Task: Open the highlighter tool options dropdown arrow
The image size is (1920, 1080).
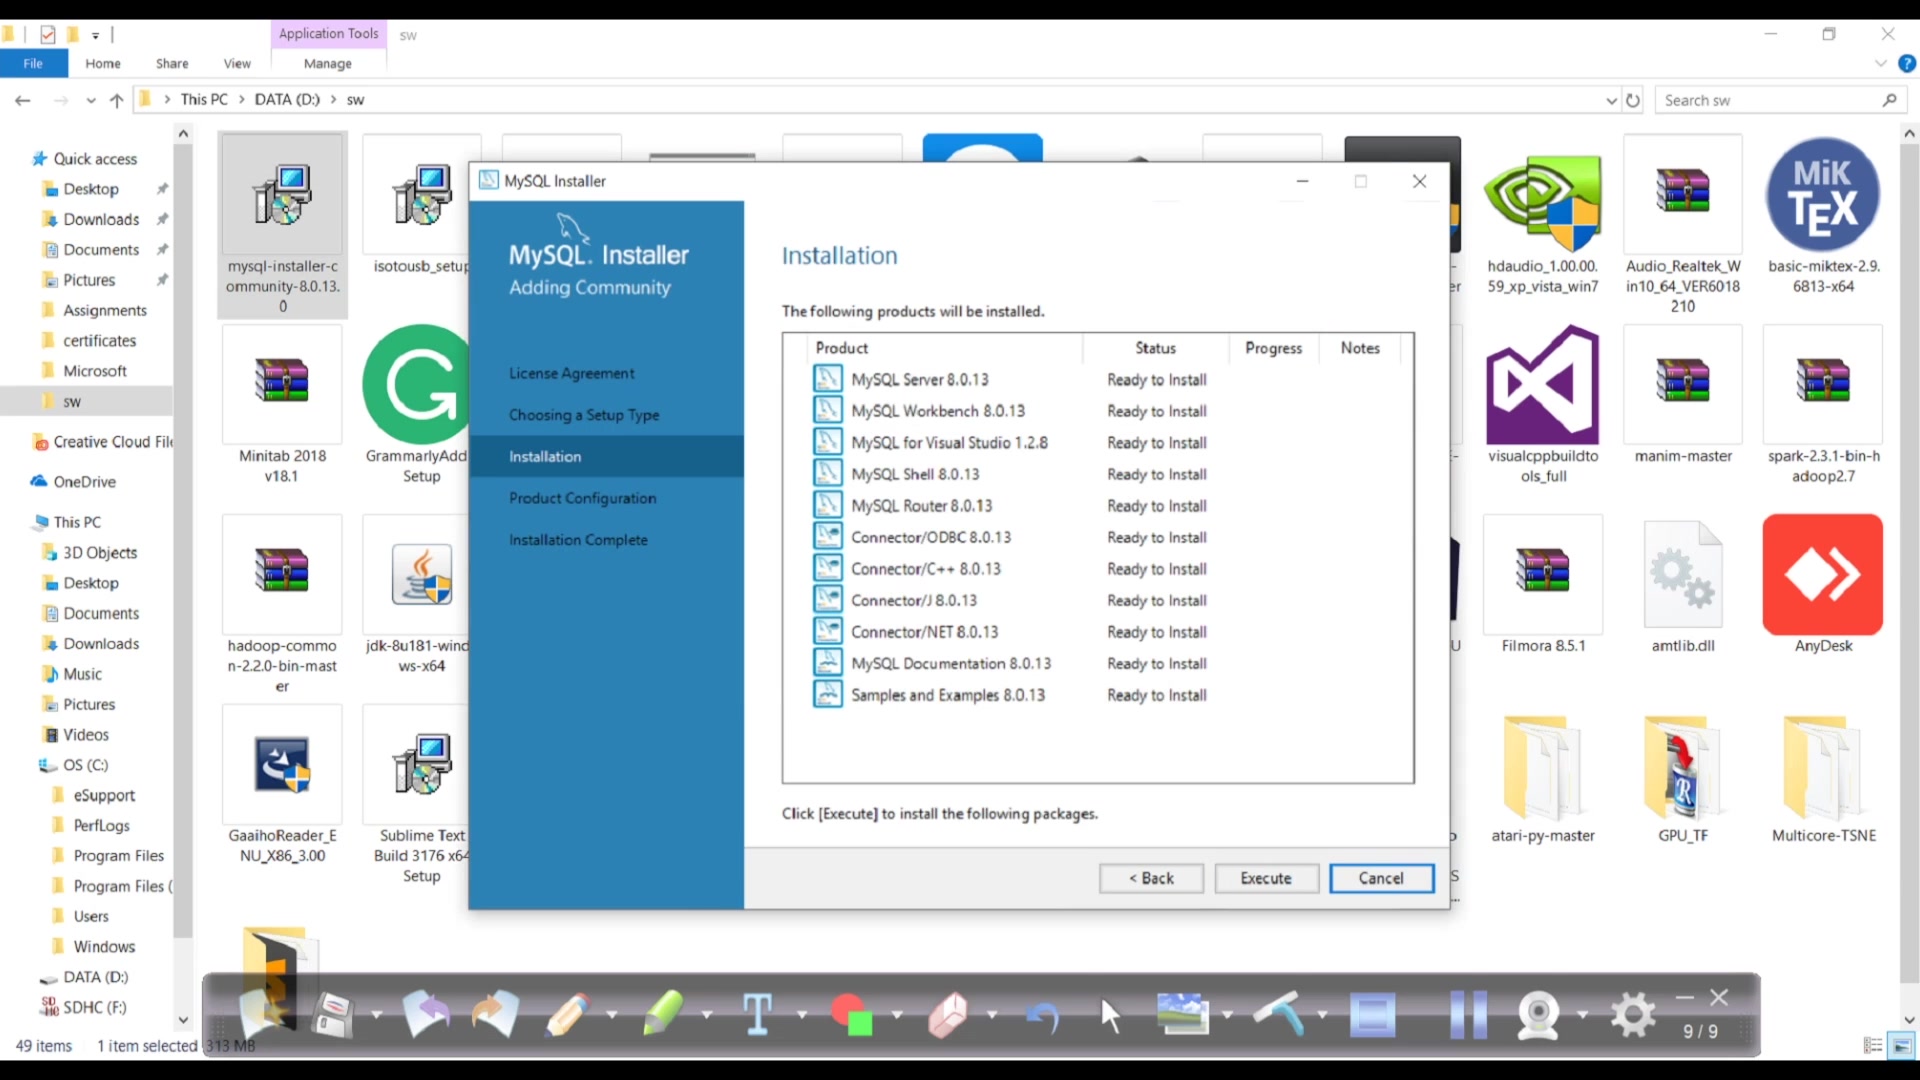Action: (x=708, y=1015)
